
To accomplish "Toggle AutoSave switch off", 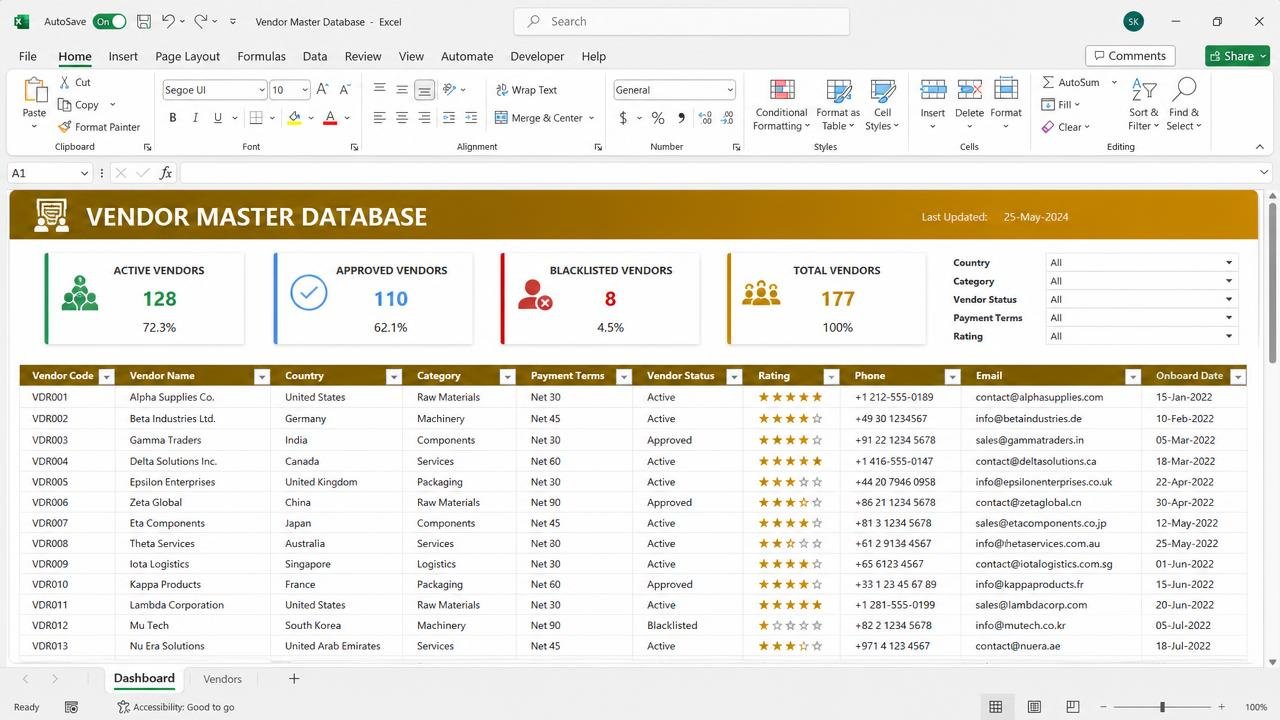I will (x=109, y=21).
